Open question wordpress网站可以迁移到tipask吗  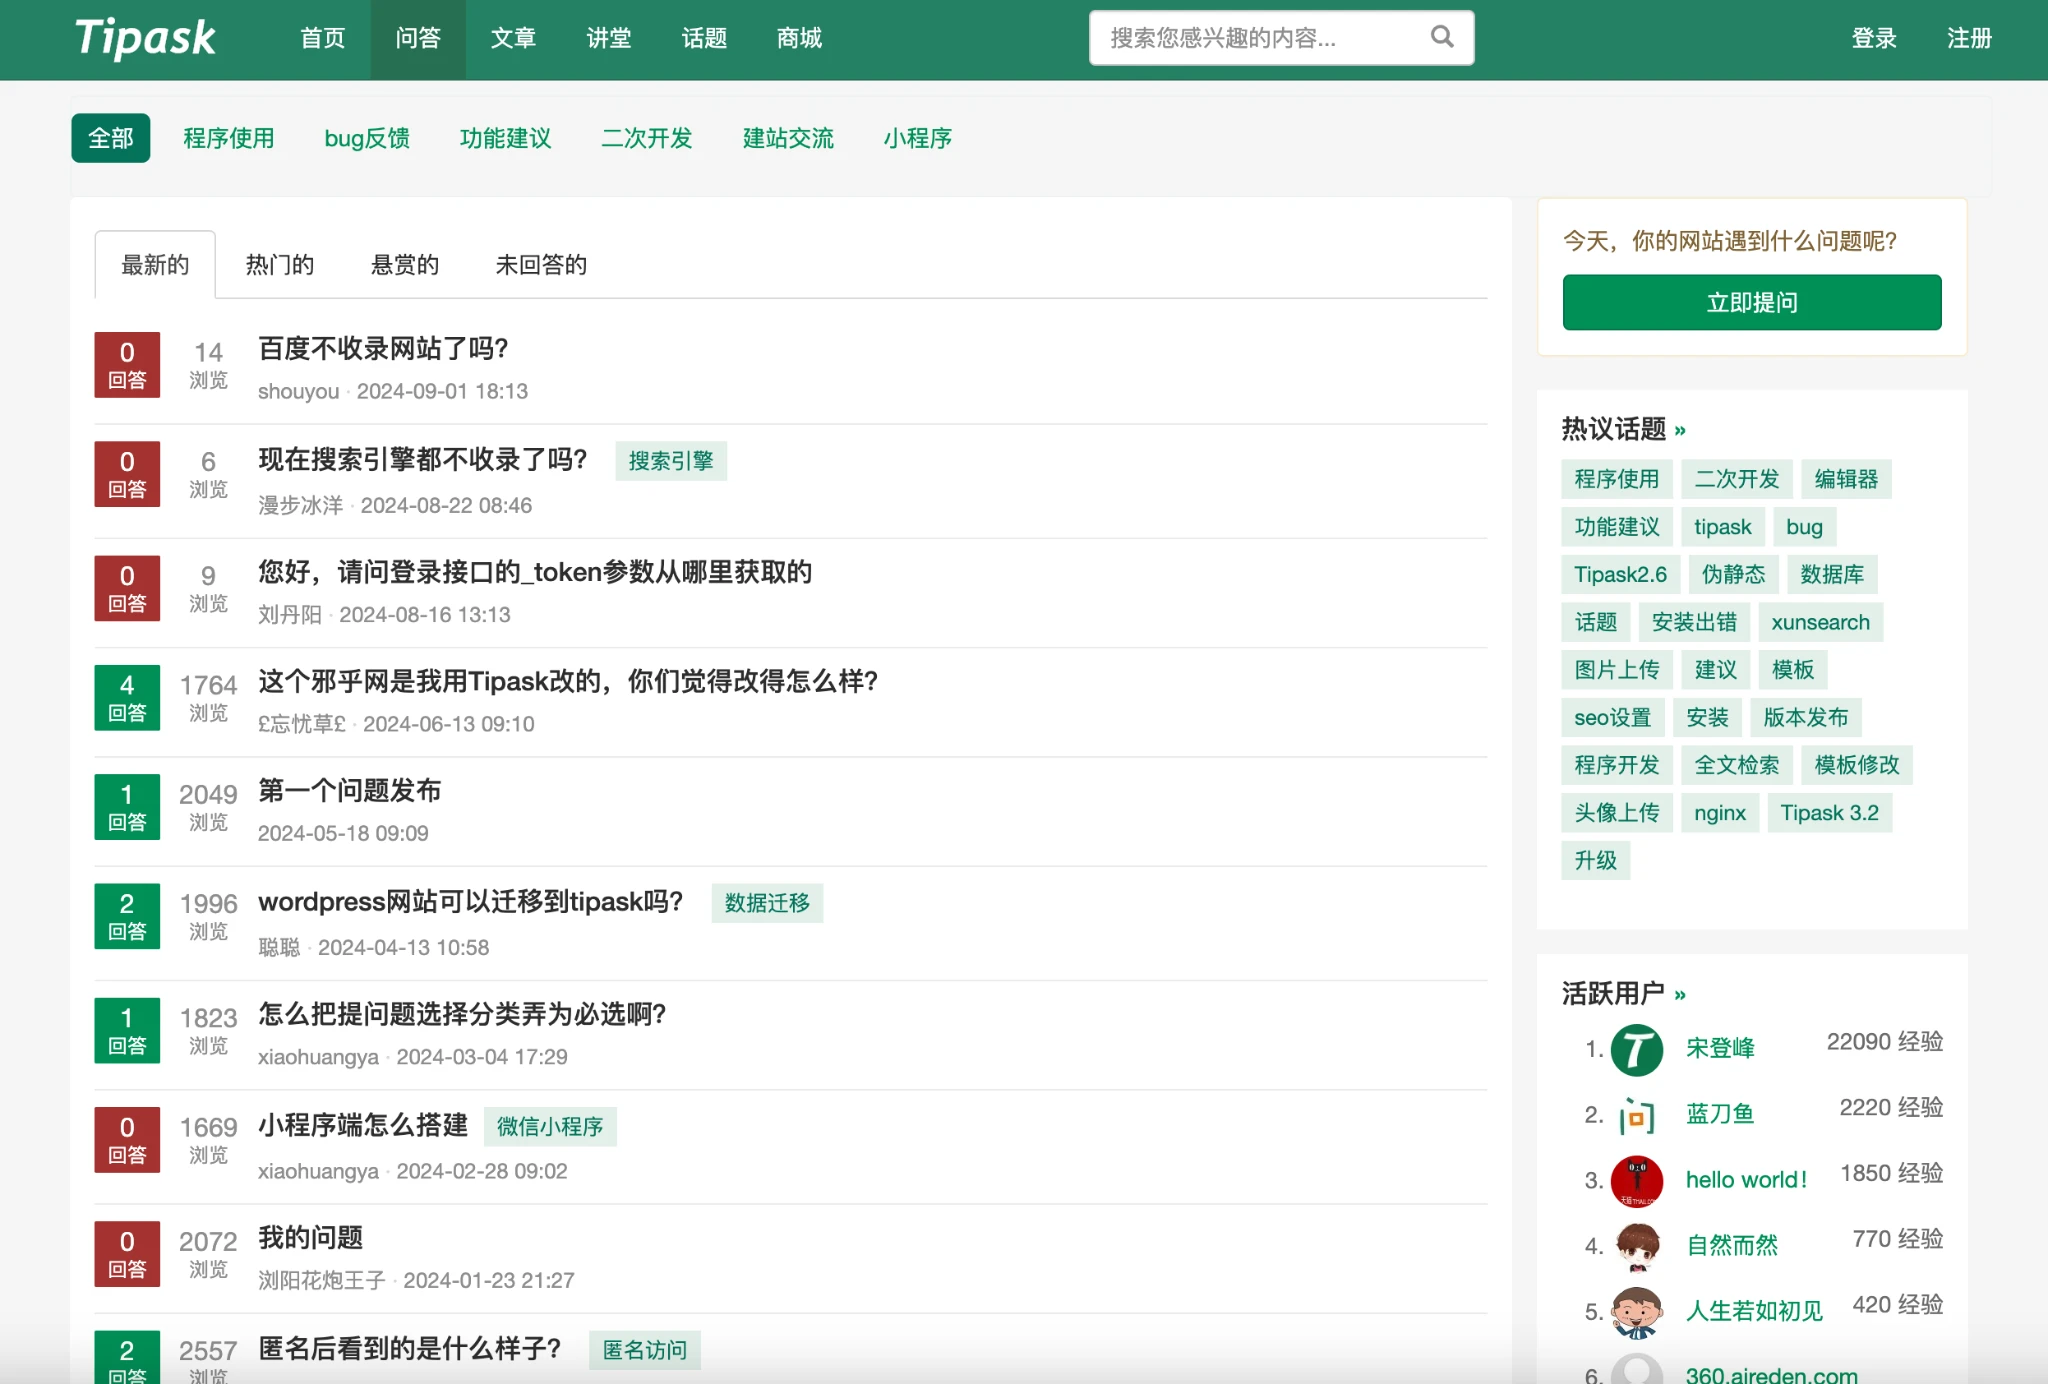470,902
